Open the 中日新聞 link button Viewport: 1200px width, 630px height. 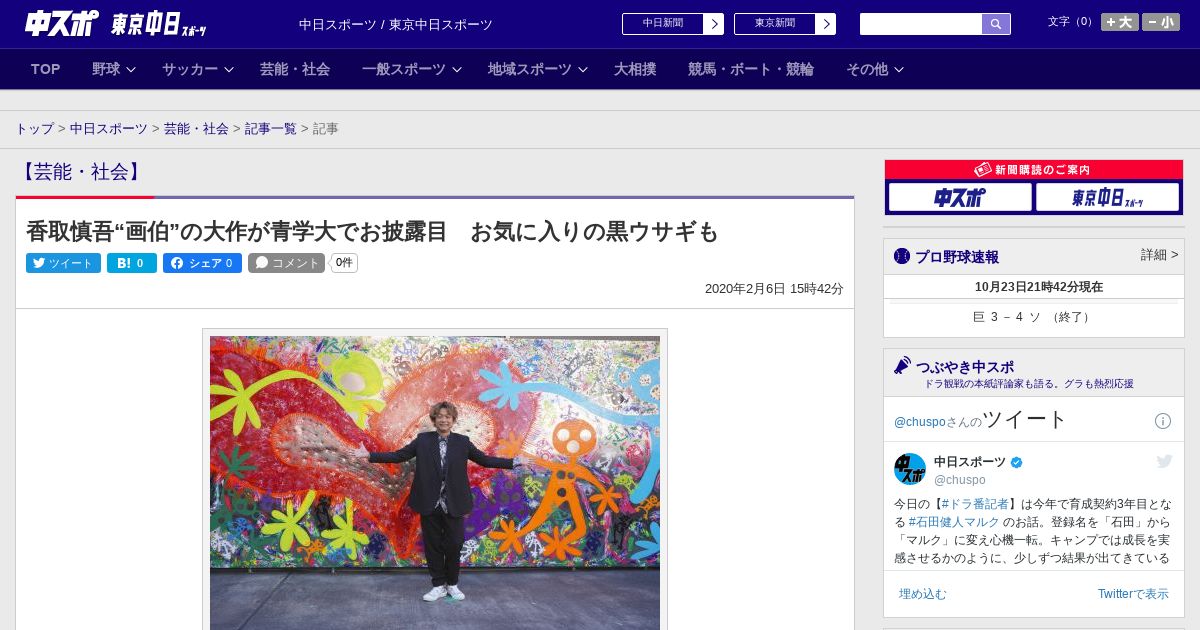[663, 24]
